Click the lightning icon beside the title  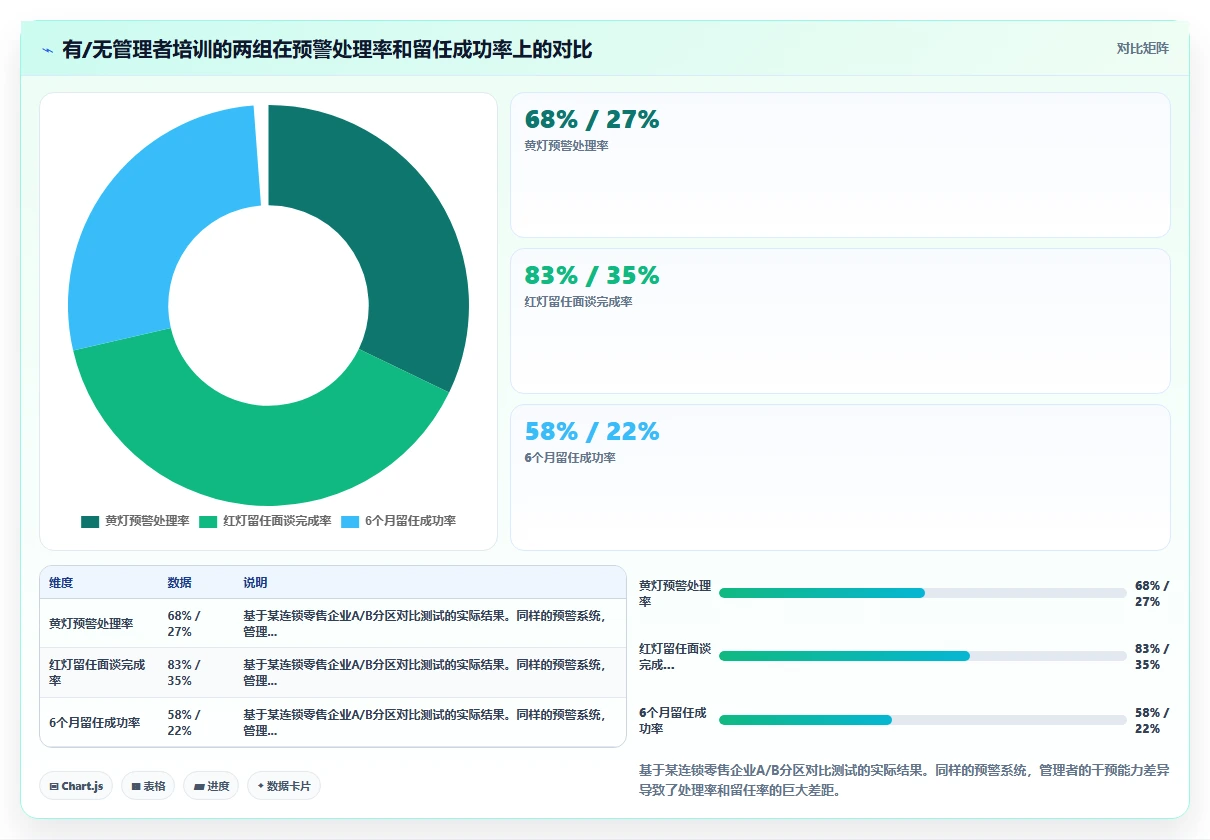tap(47, 49)
